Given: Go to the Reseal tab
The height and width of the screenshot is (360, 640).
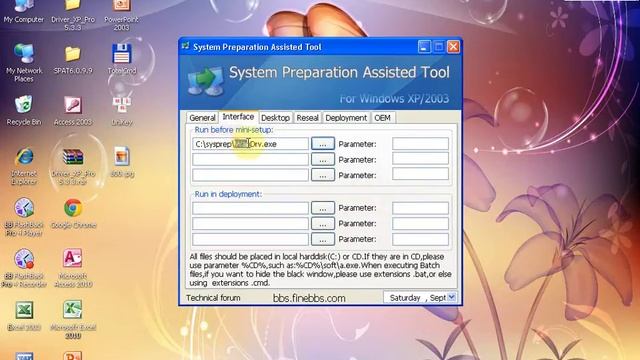Looking at the screenshot, I should pyautogui.click(x=307, y=118).
